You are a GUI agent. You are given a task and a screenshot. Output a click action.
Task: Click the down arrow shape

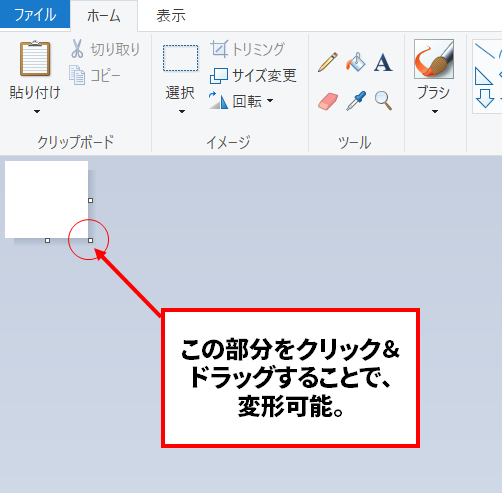(484, 98)
